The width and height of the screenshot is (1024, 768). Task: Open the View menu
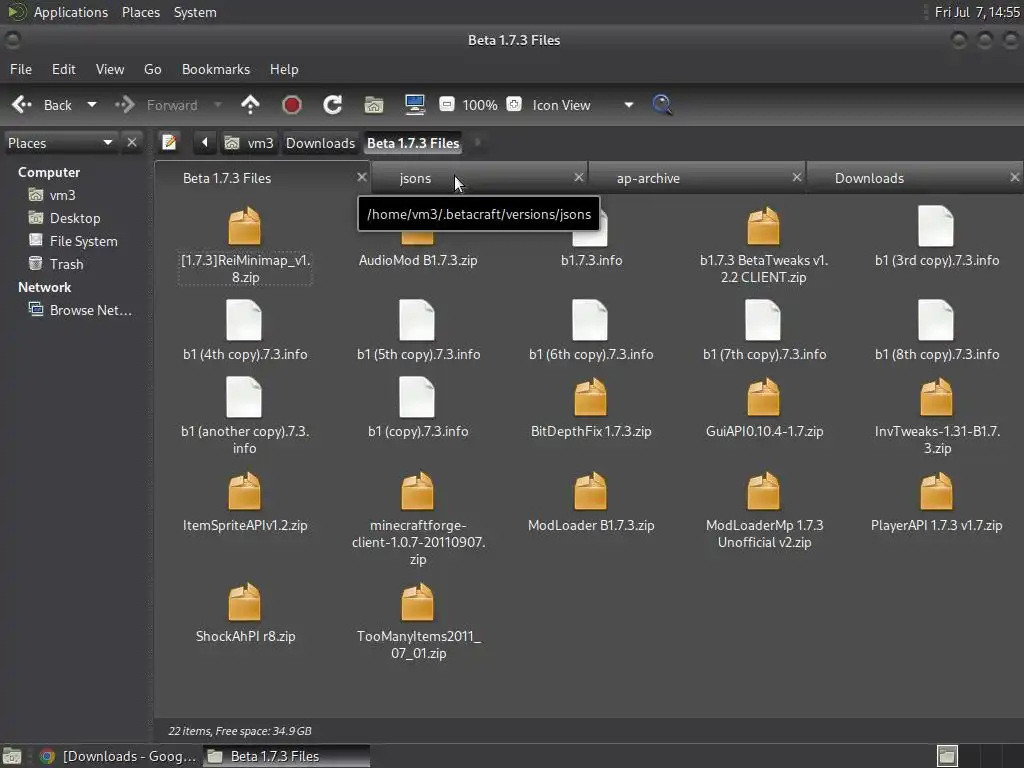110,69
